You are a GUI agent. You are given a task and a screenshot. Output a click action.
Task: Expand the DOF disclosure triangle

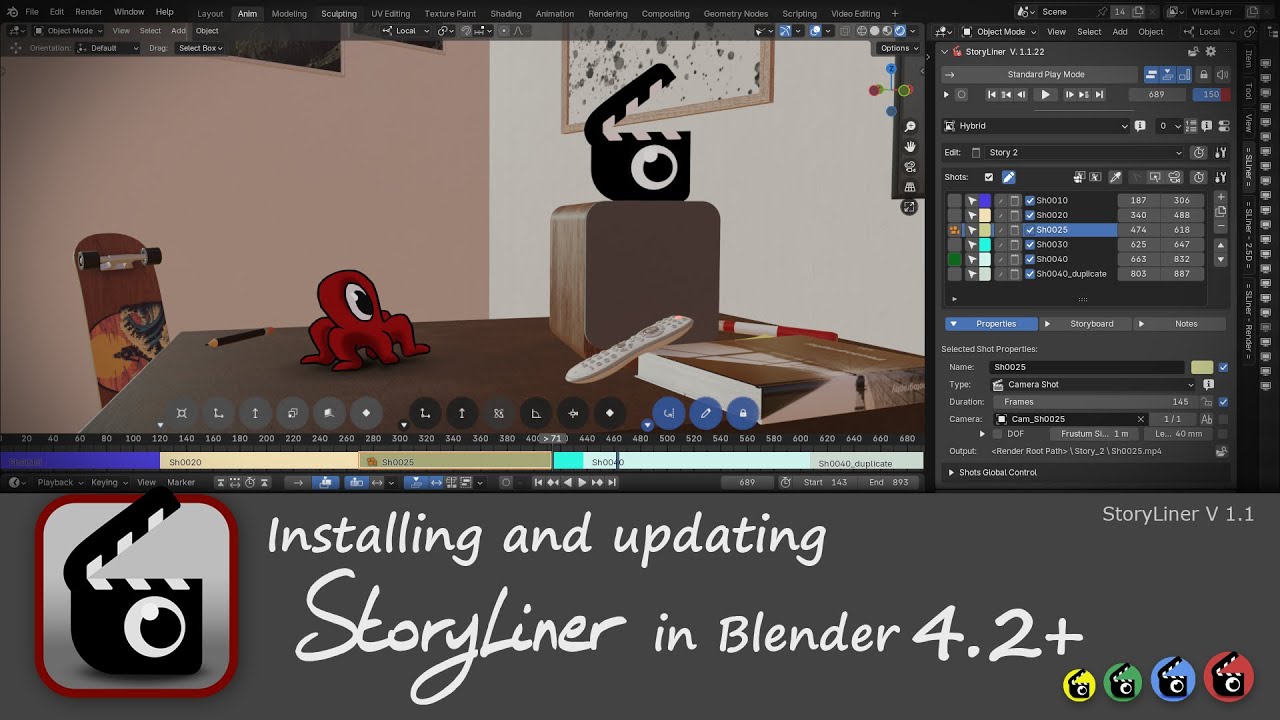click(982, 434)
